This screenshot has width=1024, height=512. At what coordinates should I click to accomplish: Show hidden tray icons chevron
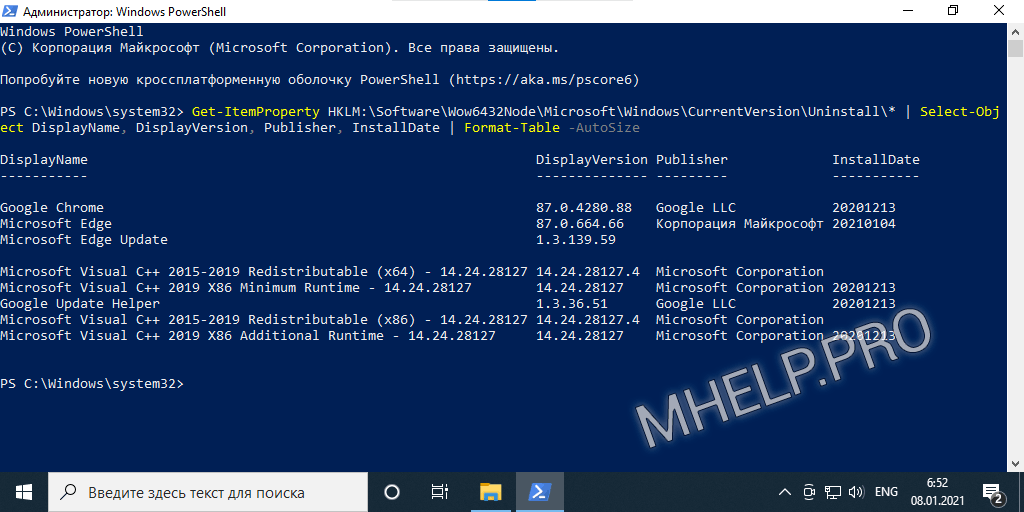pos(786,492)
